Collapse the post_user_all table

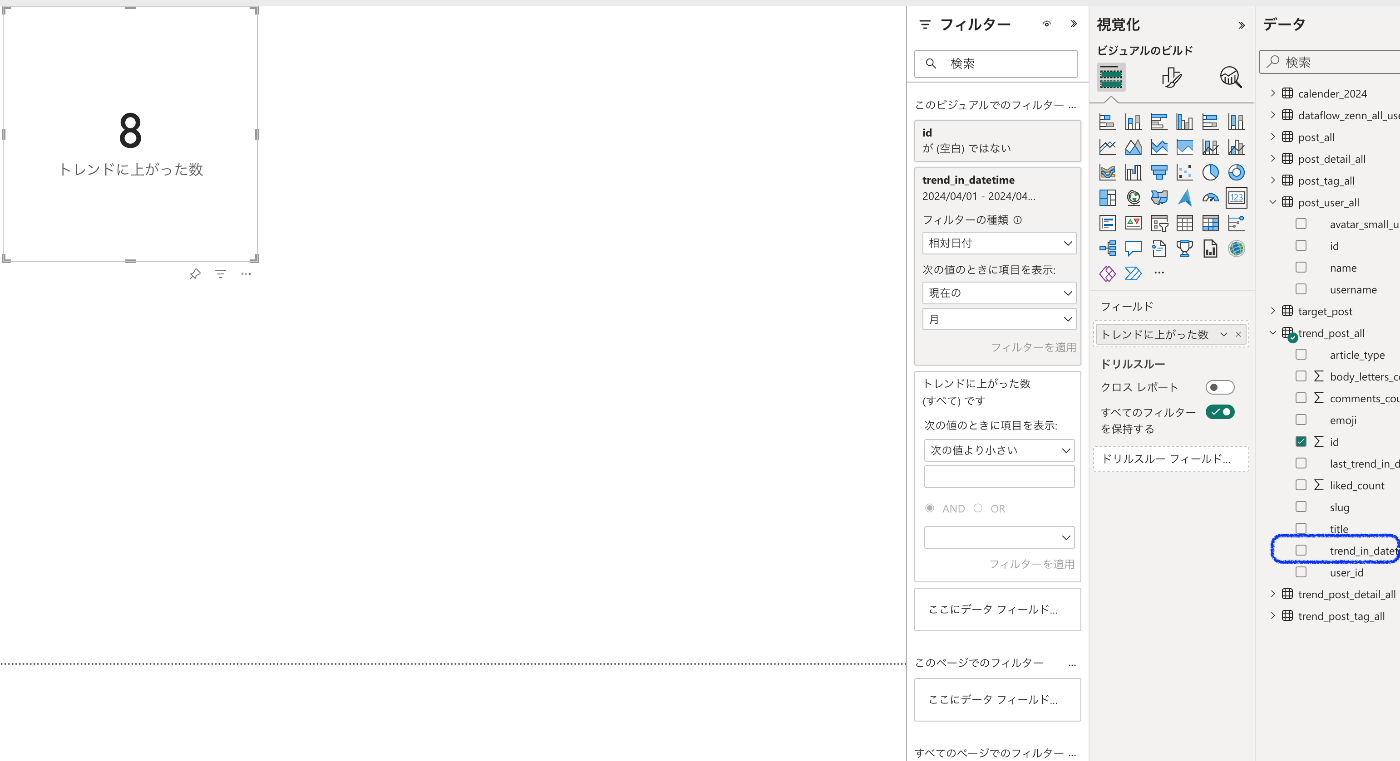click(x=1272, y=202)
